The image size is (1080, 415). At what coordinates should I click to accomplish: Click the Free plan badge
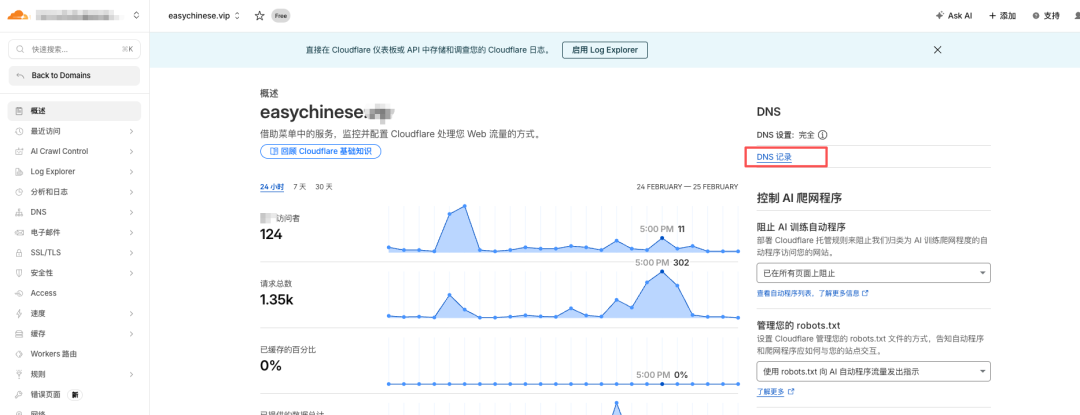[x=280, y=15]
